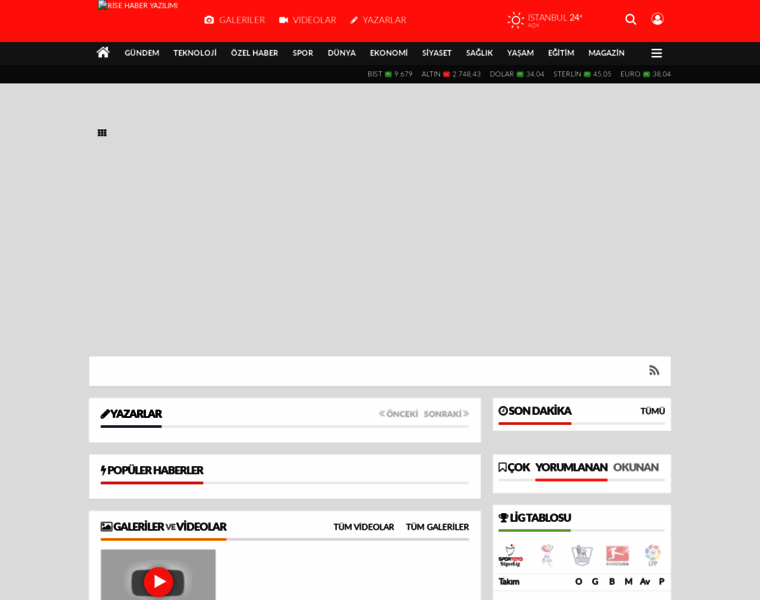Click the Istanbul sun weather icon

(515, 20)
